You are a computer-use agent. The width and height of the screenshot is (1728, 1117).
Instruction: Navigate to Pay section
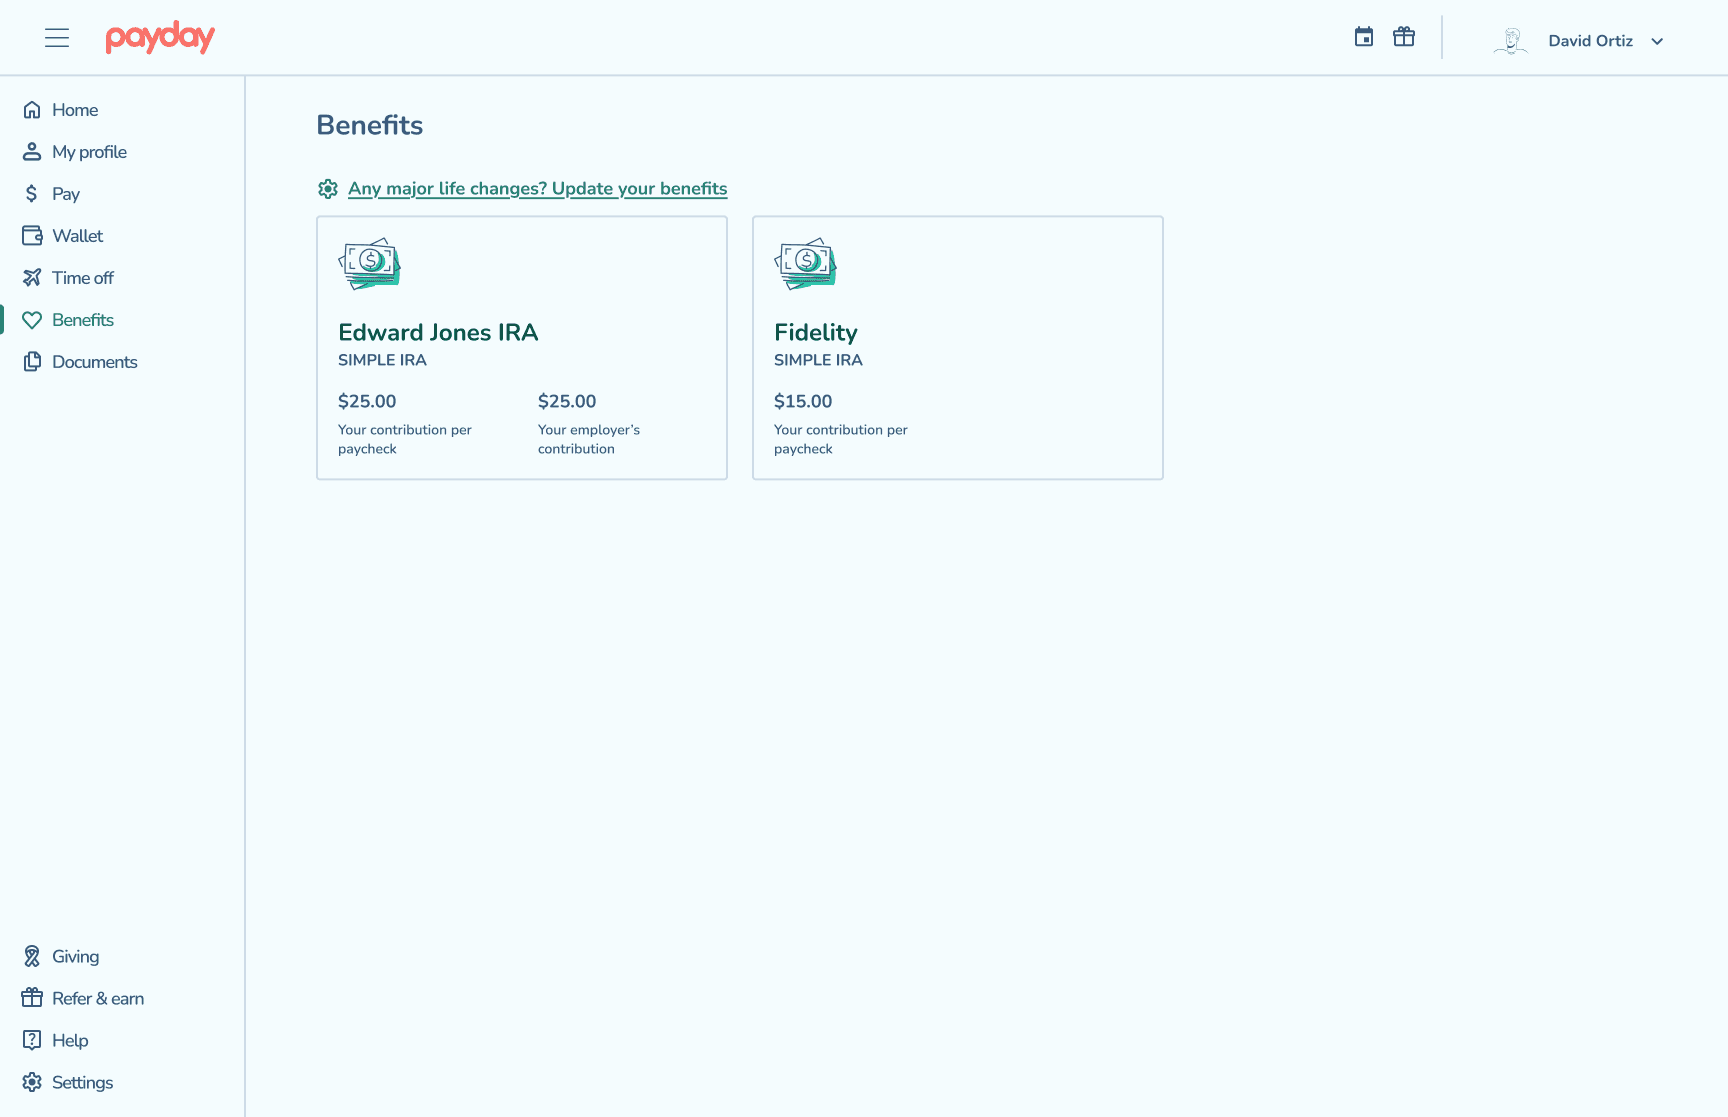point(66,194)
